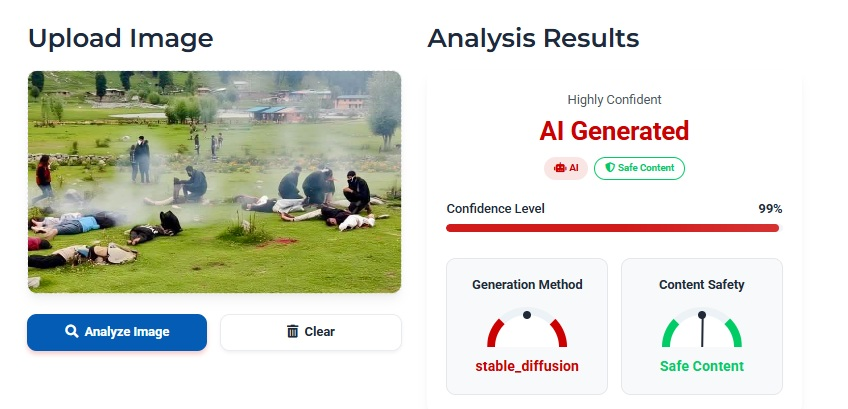Open the Content Safety card
Screen dimensions: 848x409
click(x=702, y=326)
